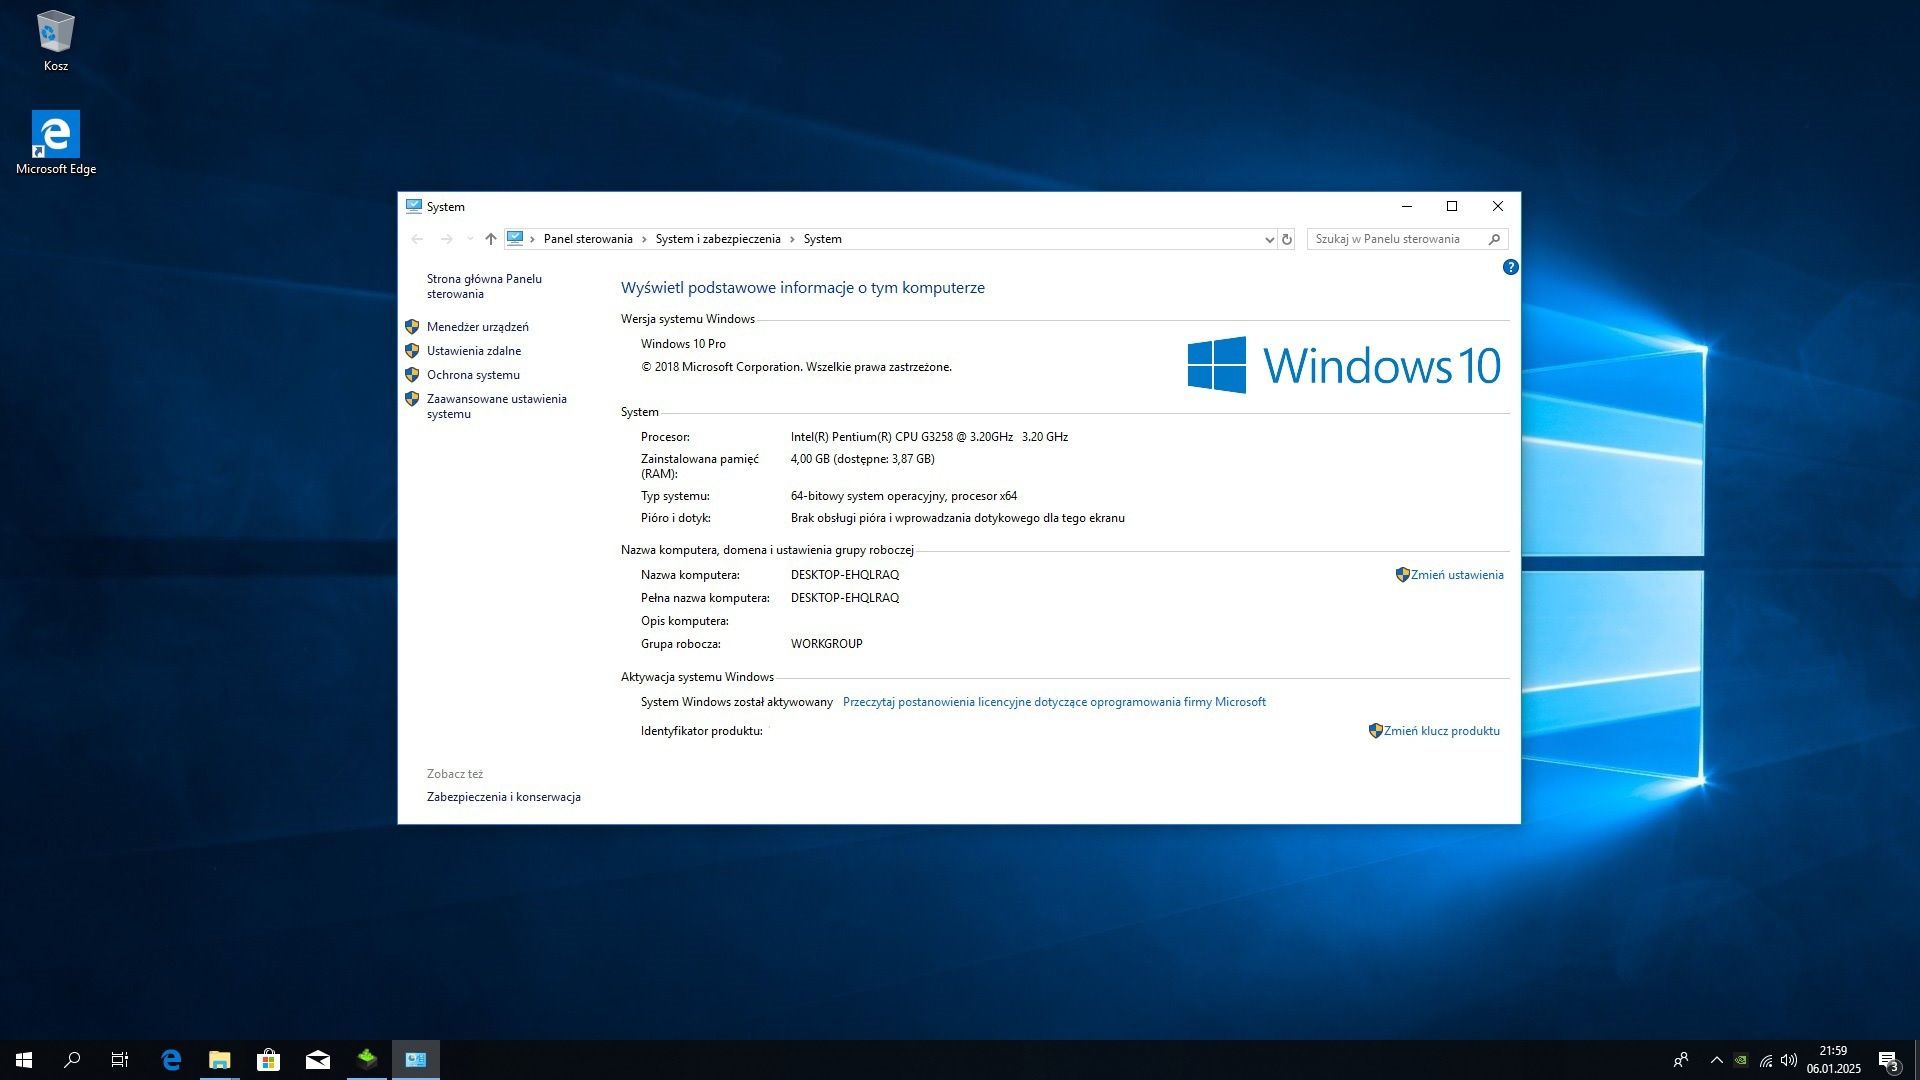Click the back navigation arrow
The width and height of the screenshot is (1920, 1080).
(417, 239)
